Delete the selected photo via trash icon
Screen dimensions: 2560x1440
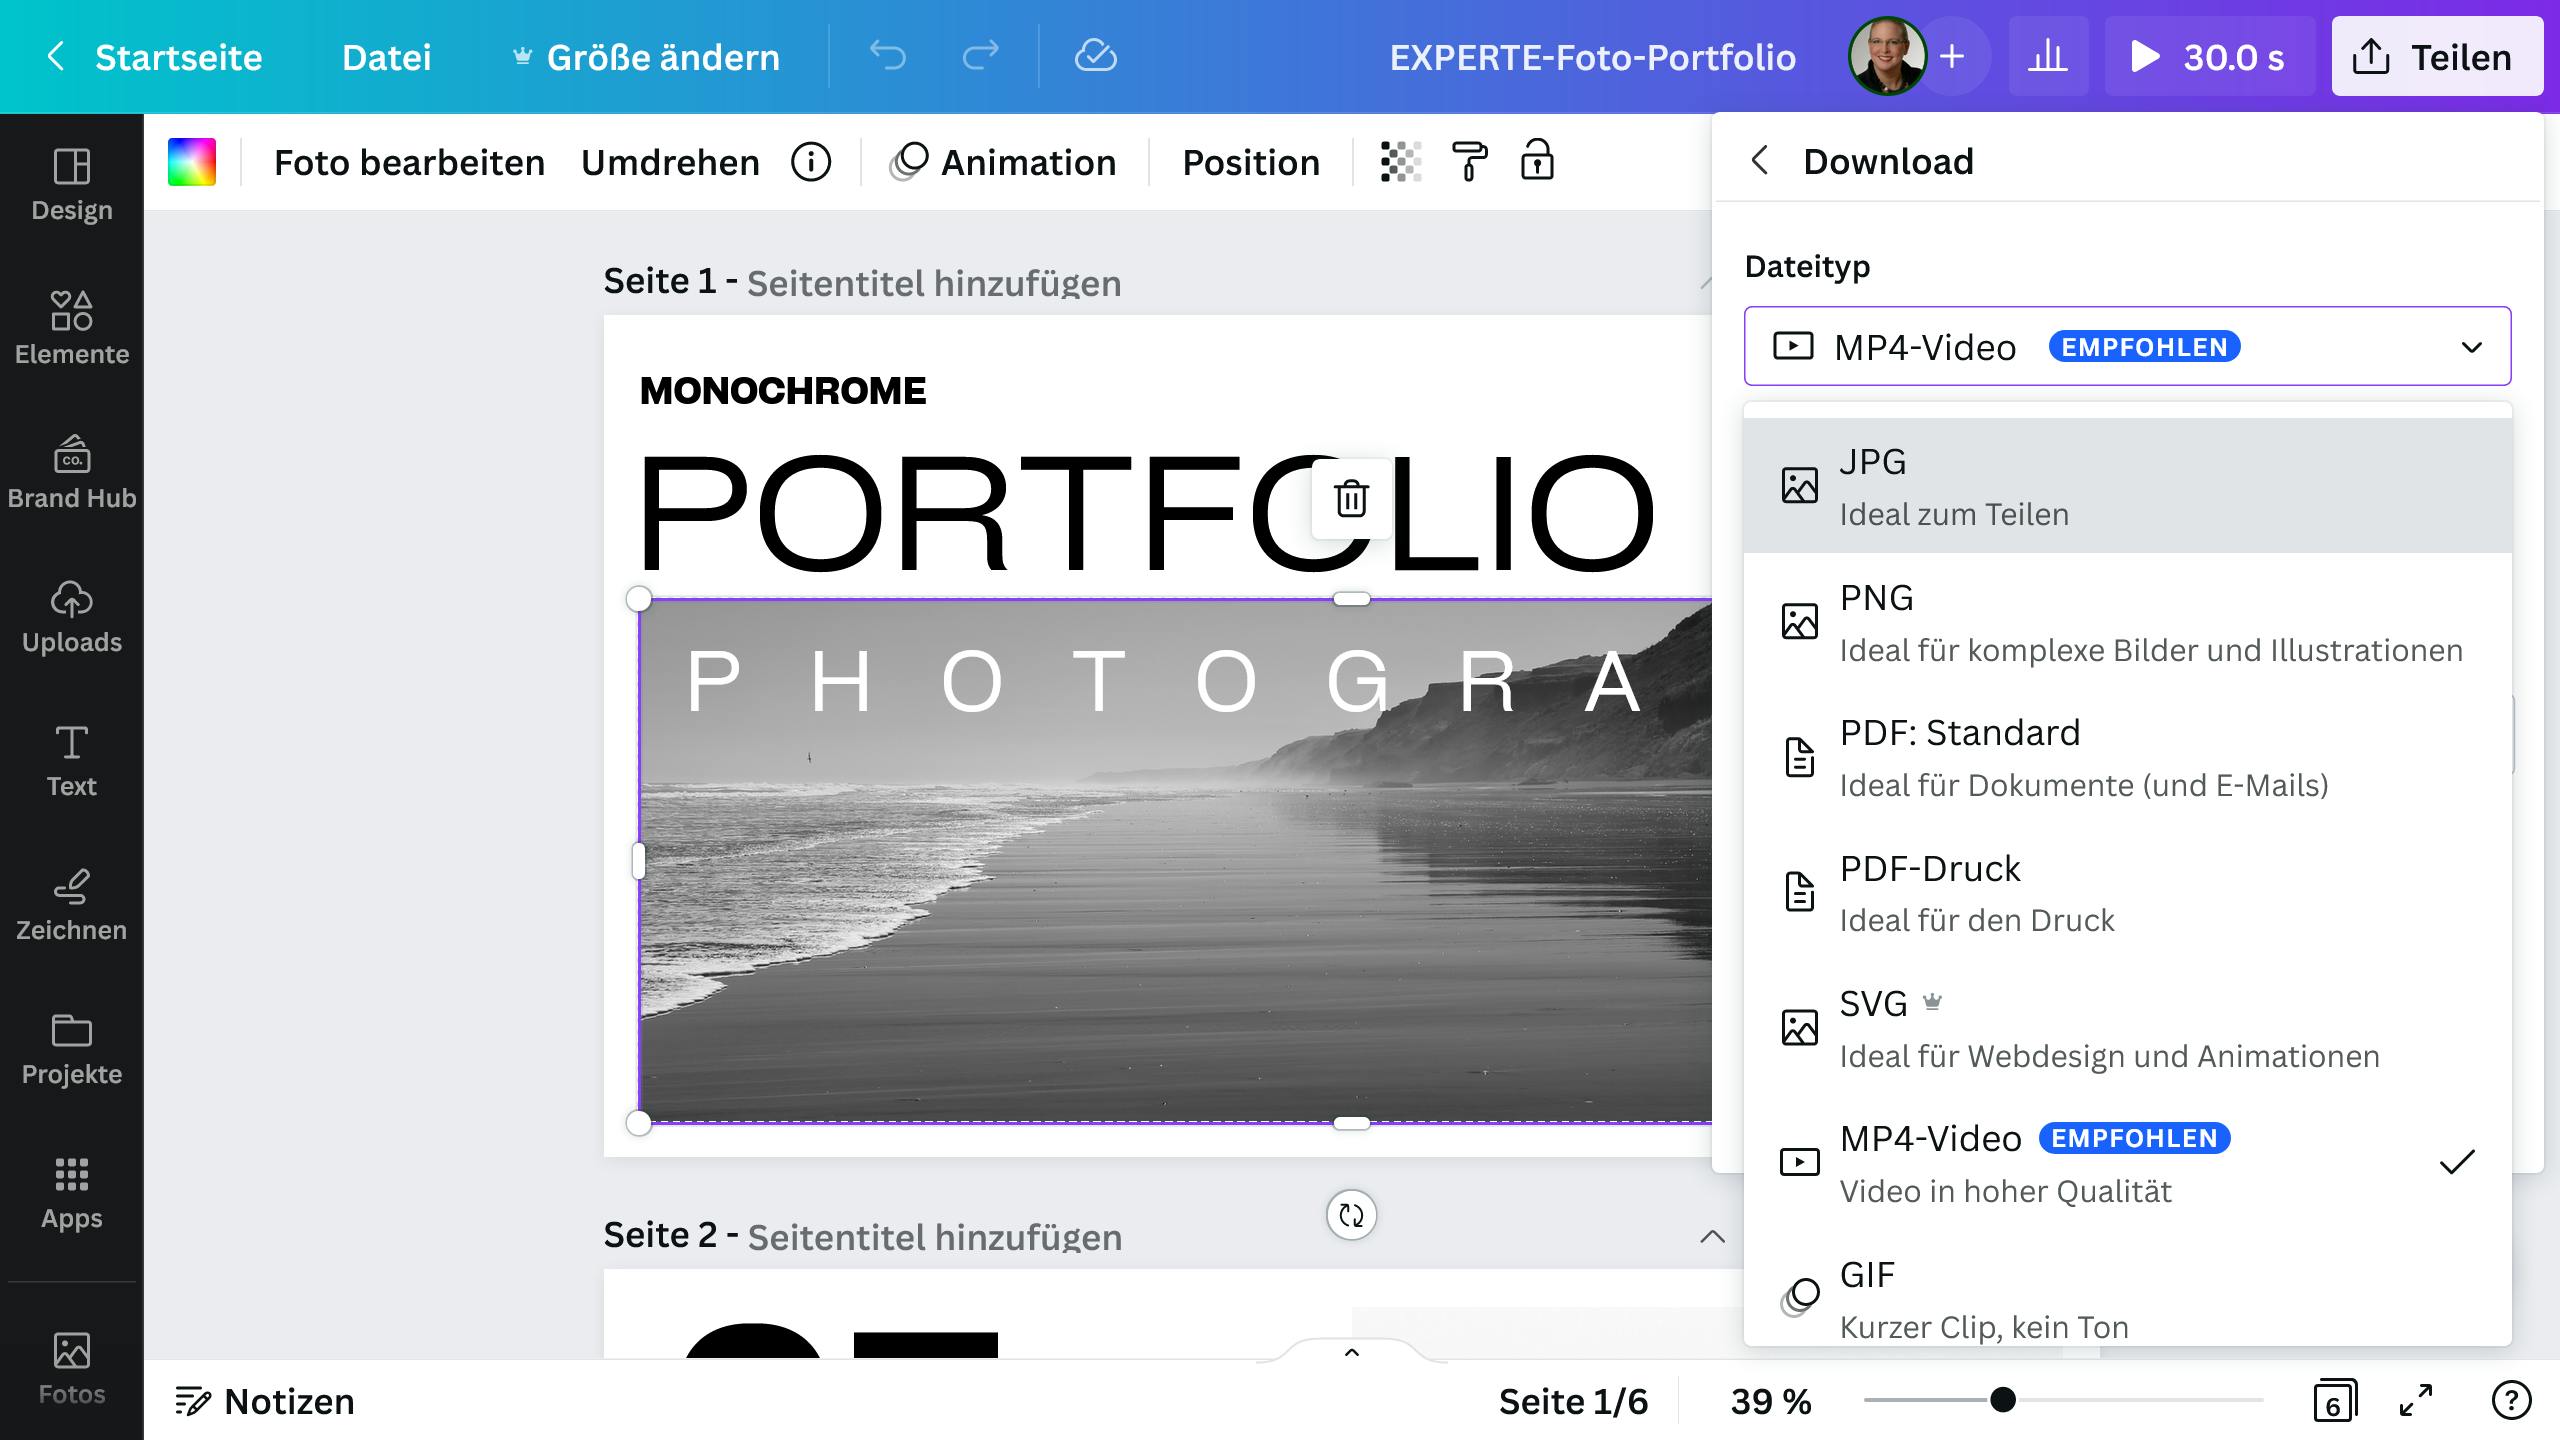point(1352,500)
